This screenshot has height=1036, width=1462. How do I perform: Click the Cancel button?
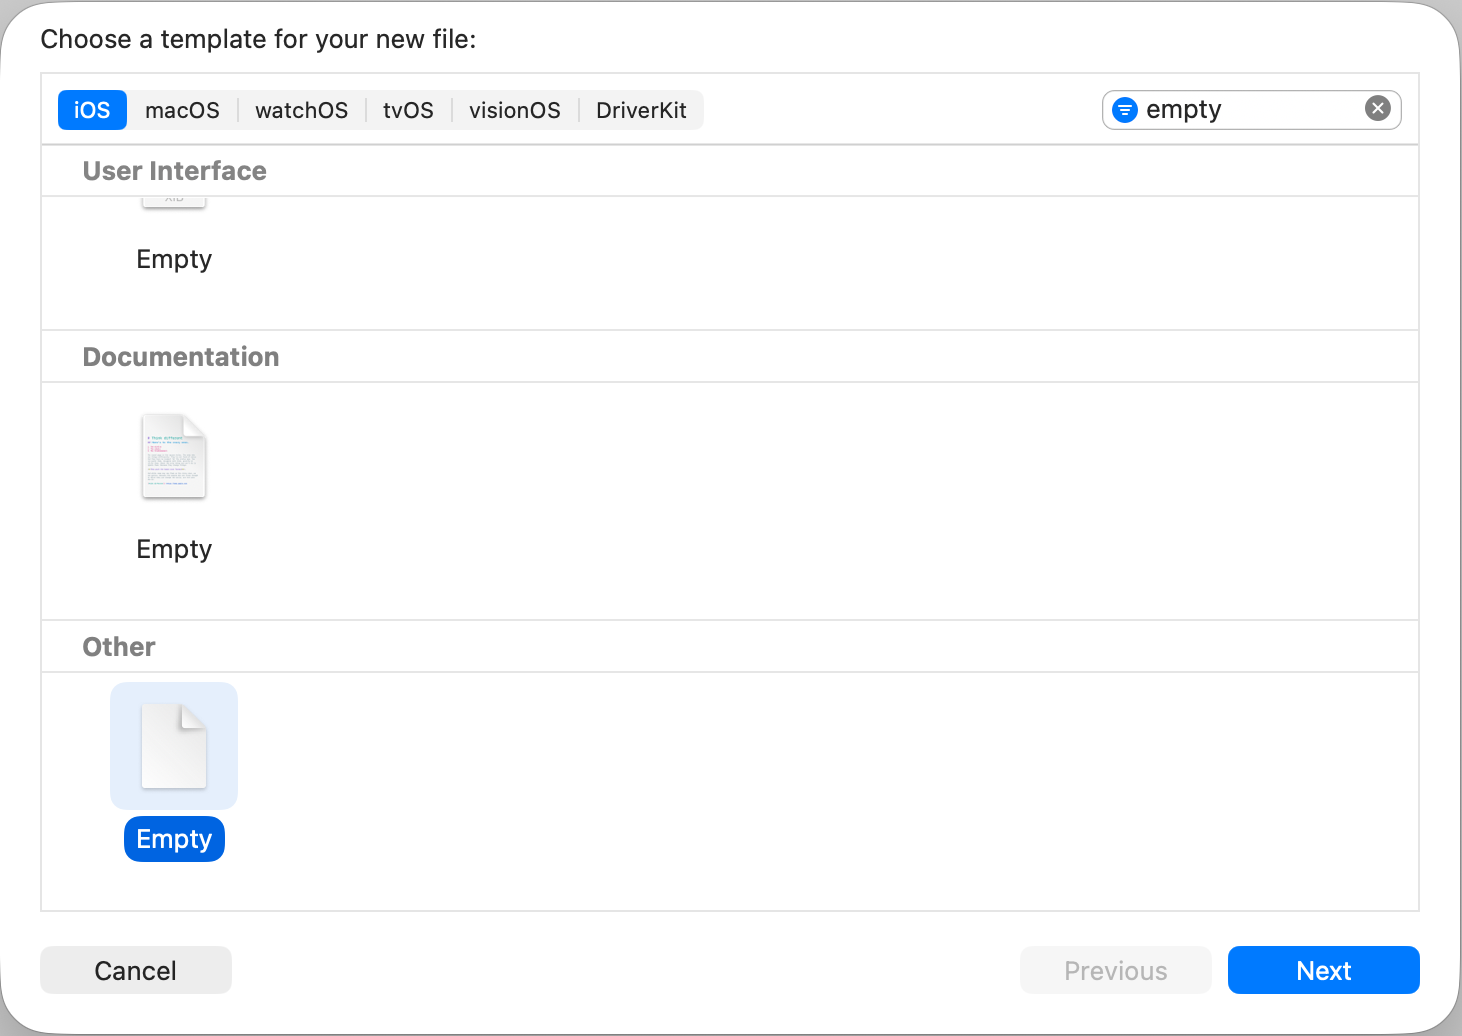pos(136,970)
